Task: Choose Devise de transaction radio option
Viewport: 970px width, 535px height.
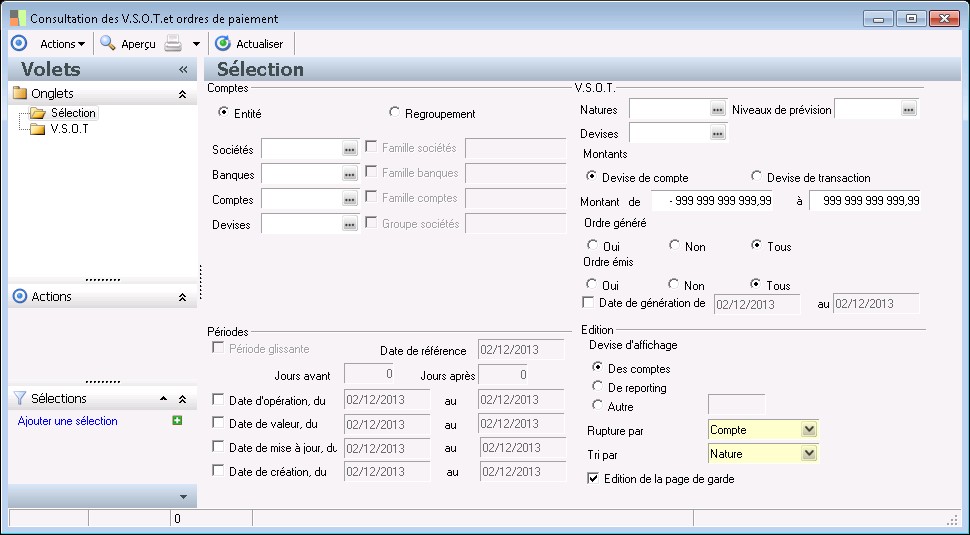Action: click(756, 177)
